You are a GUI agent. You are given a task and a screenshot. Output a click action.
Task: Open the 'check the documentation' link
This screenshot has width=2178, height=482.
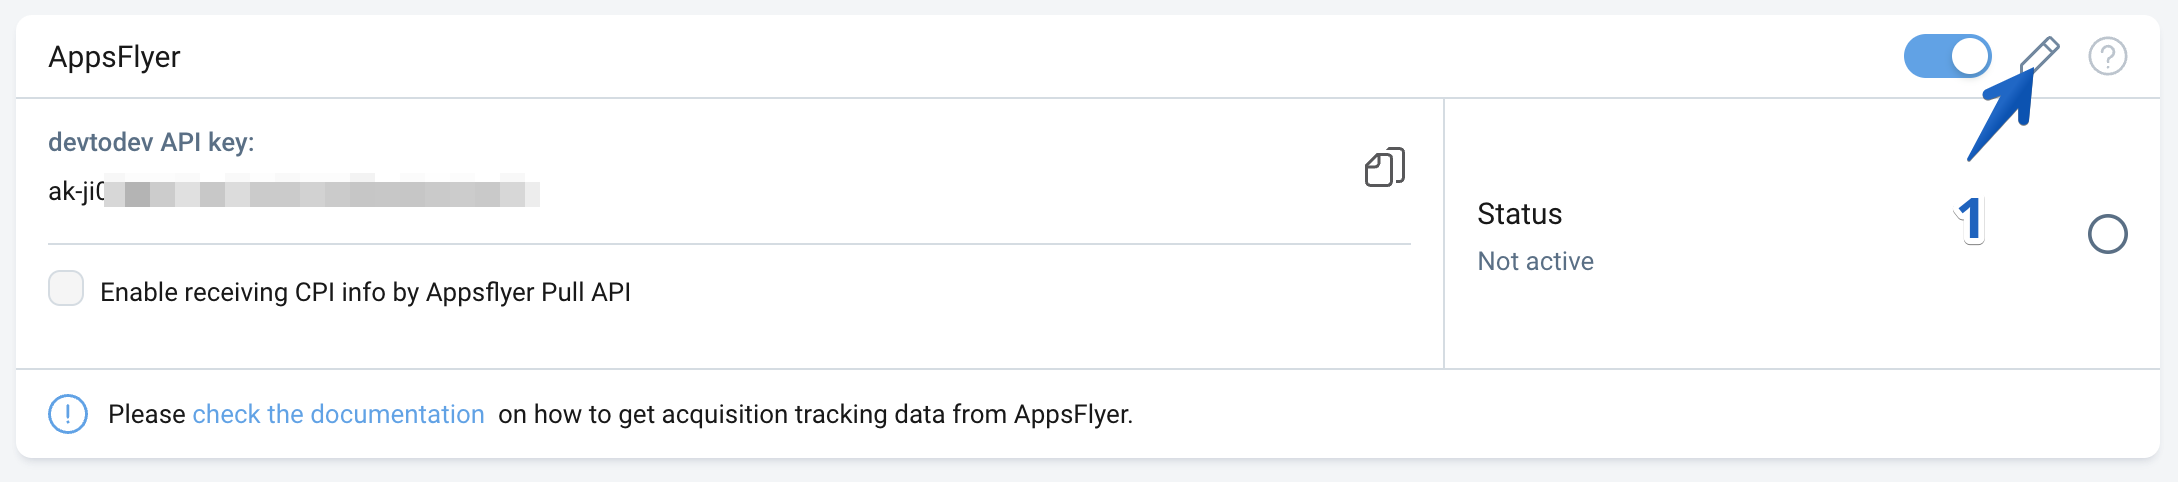(x=338, y=414)
